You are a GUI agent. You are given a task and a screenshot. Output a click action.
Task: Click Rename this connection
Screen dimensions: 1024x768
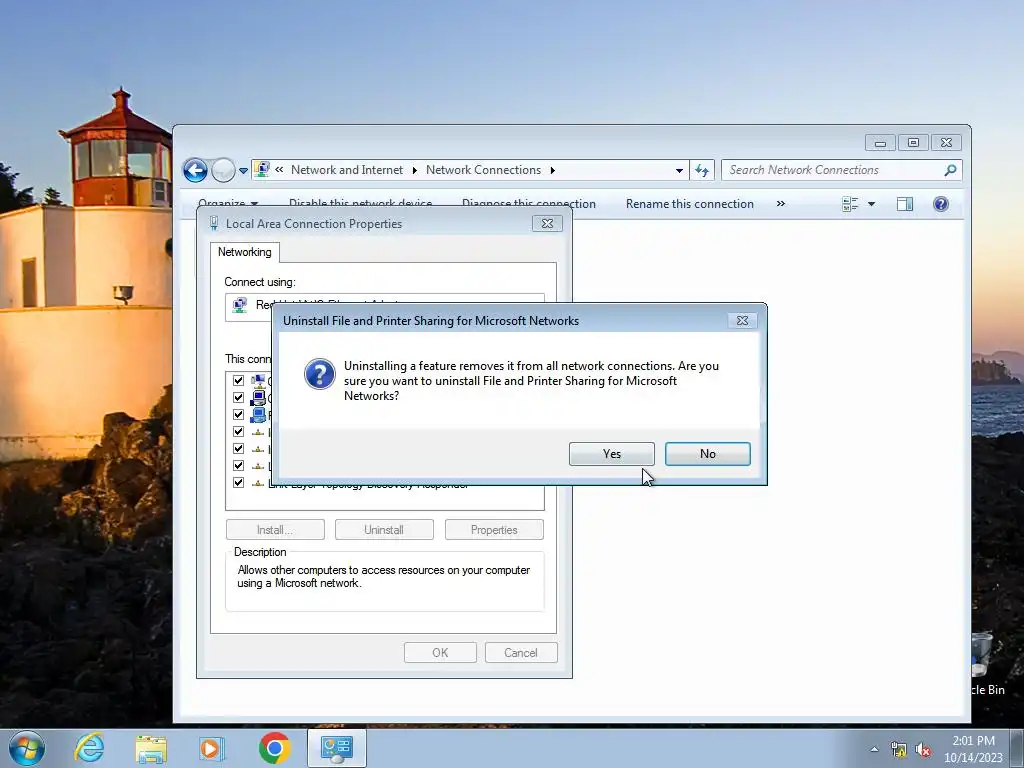pos(690,204)
